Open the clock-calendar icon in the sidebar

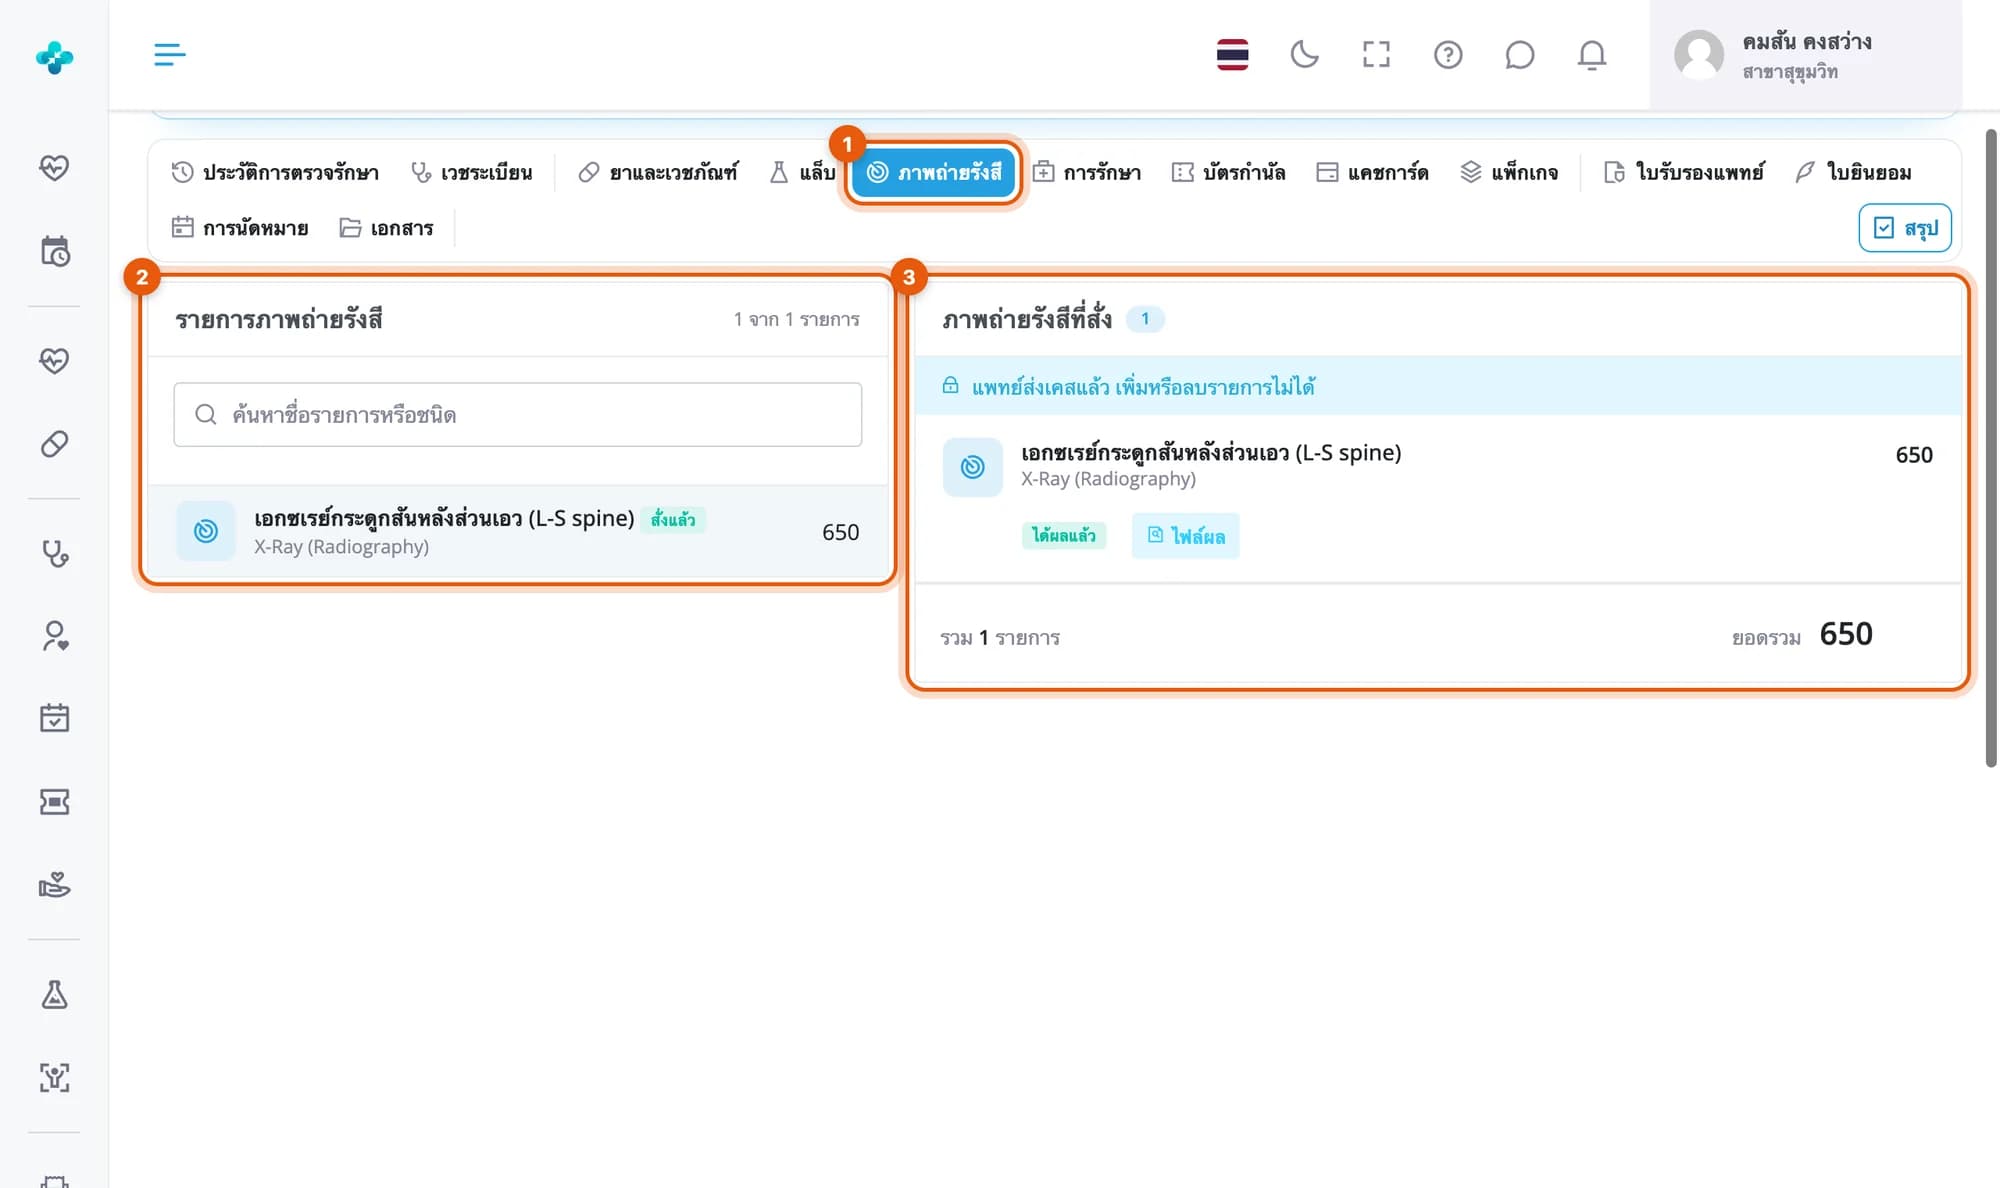pos(54,251)
